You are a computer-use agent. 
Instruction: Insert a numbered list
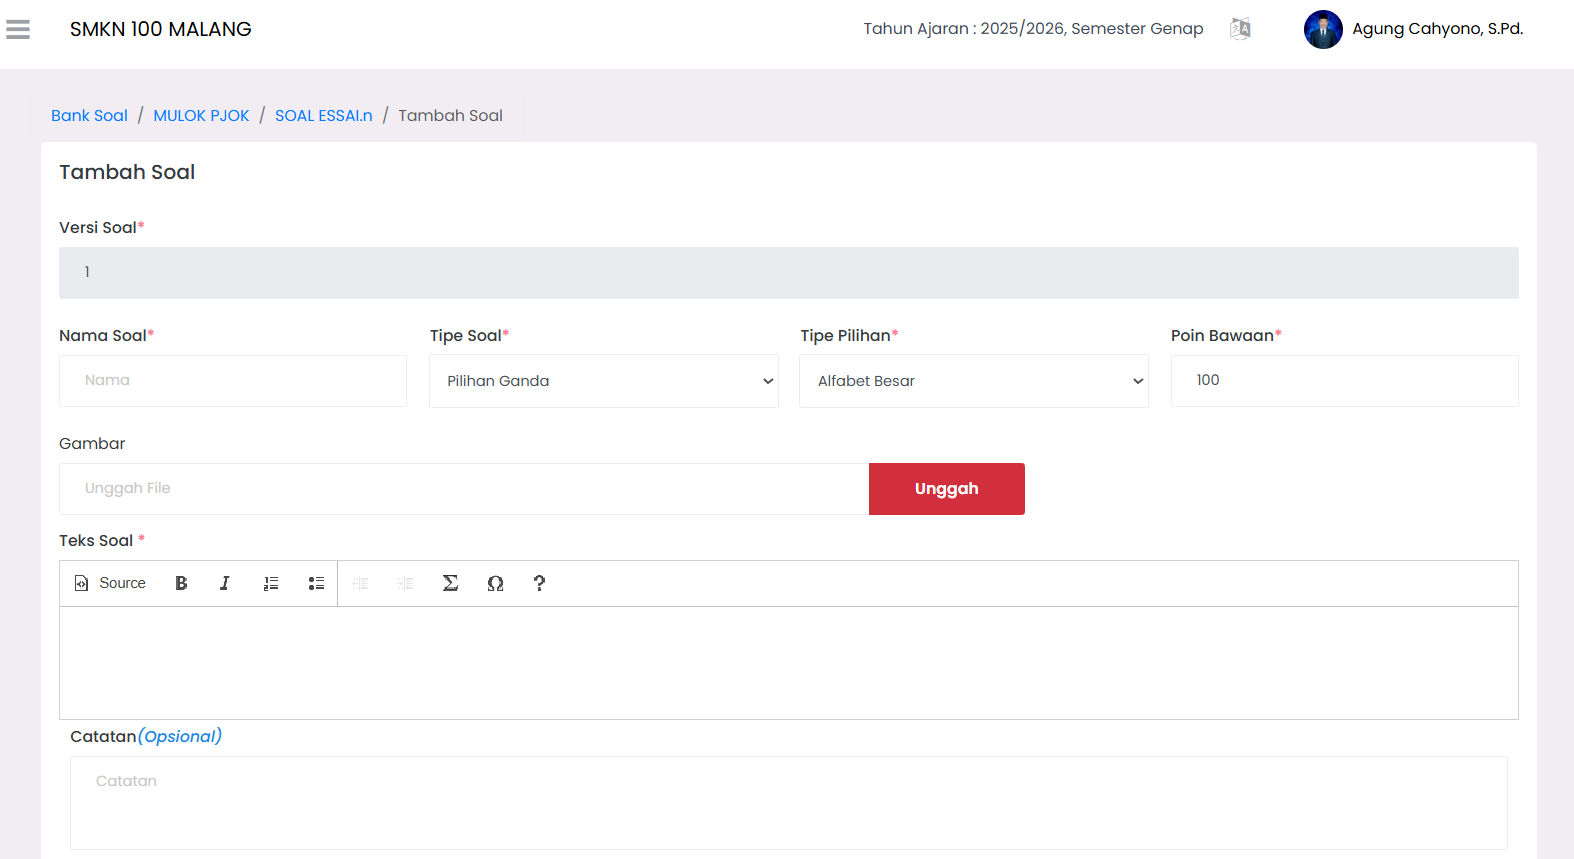pos(271,583)
